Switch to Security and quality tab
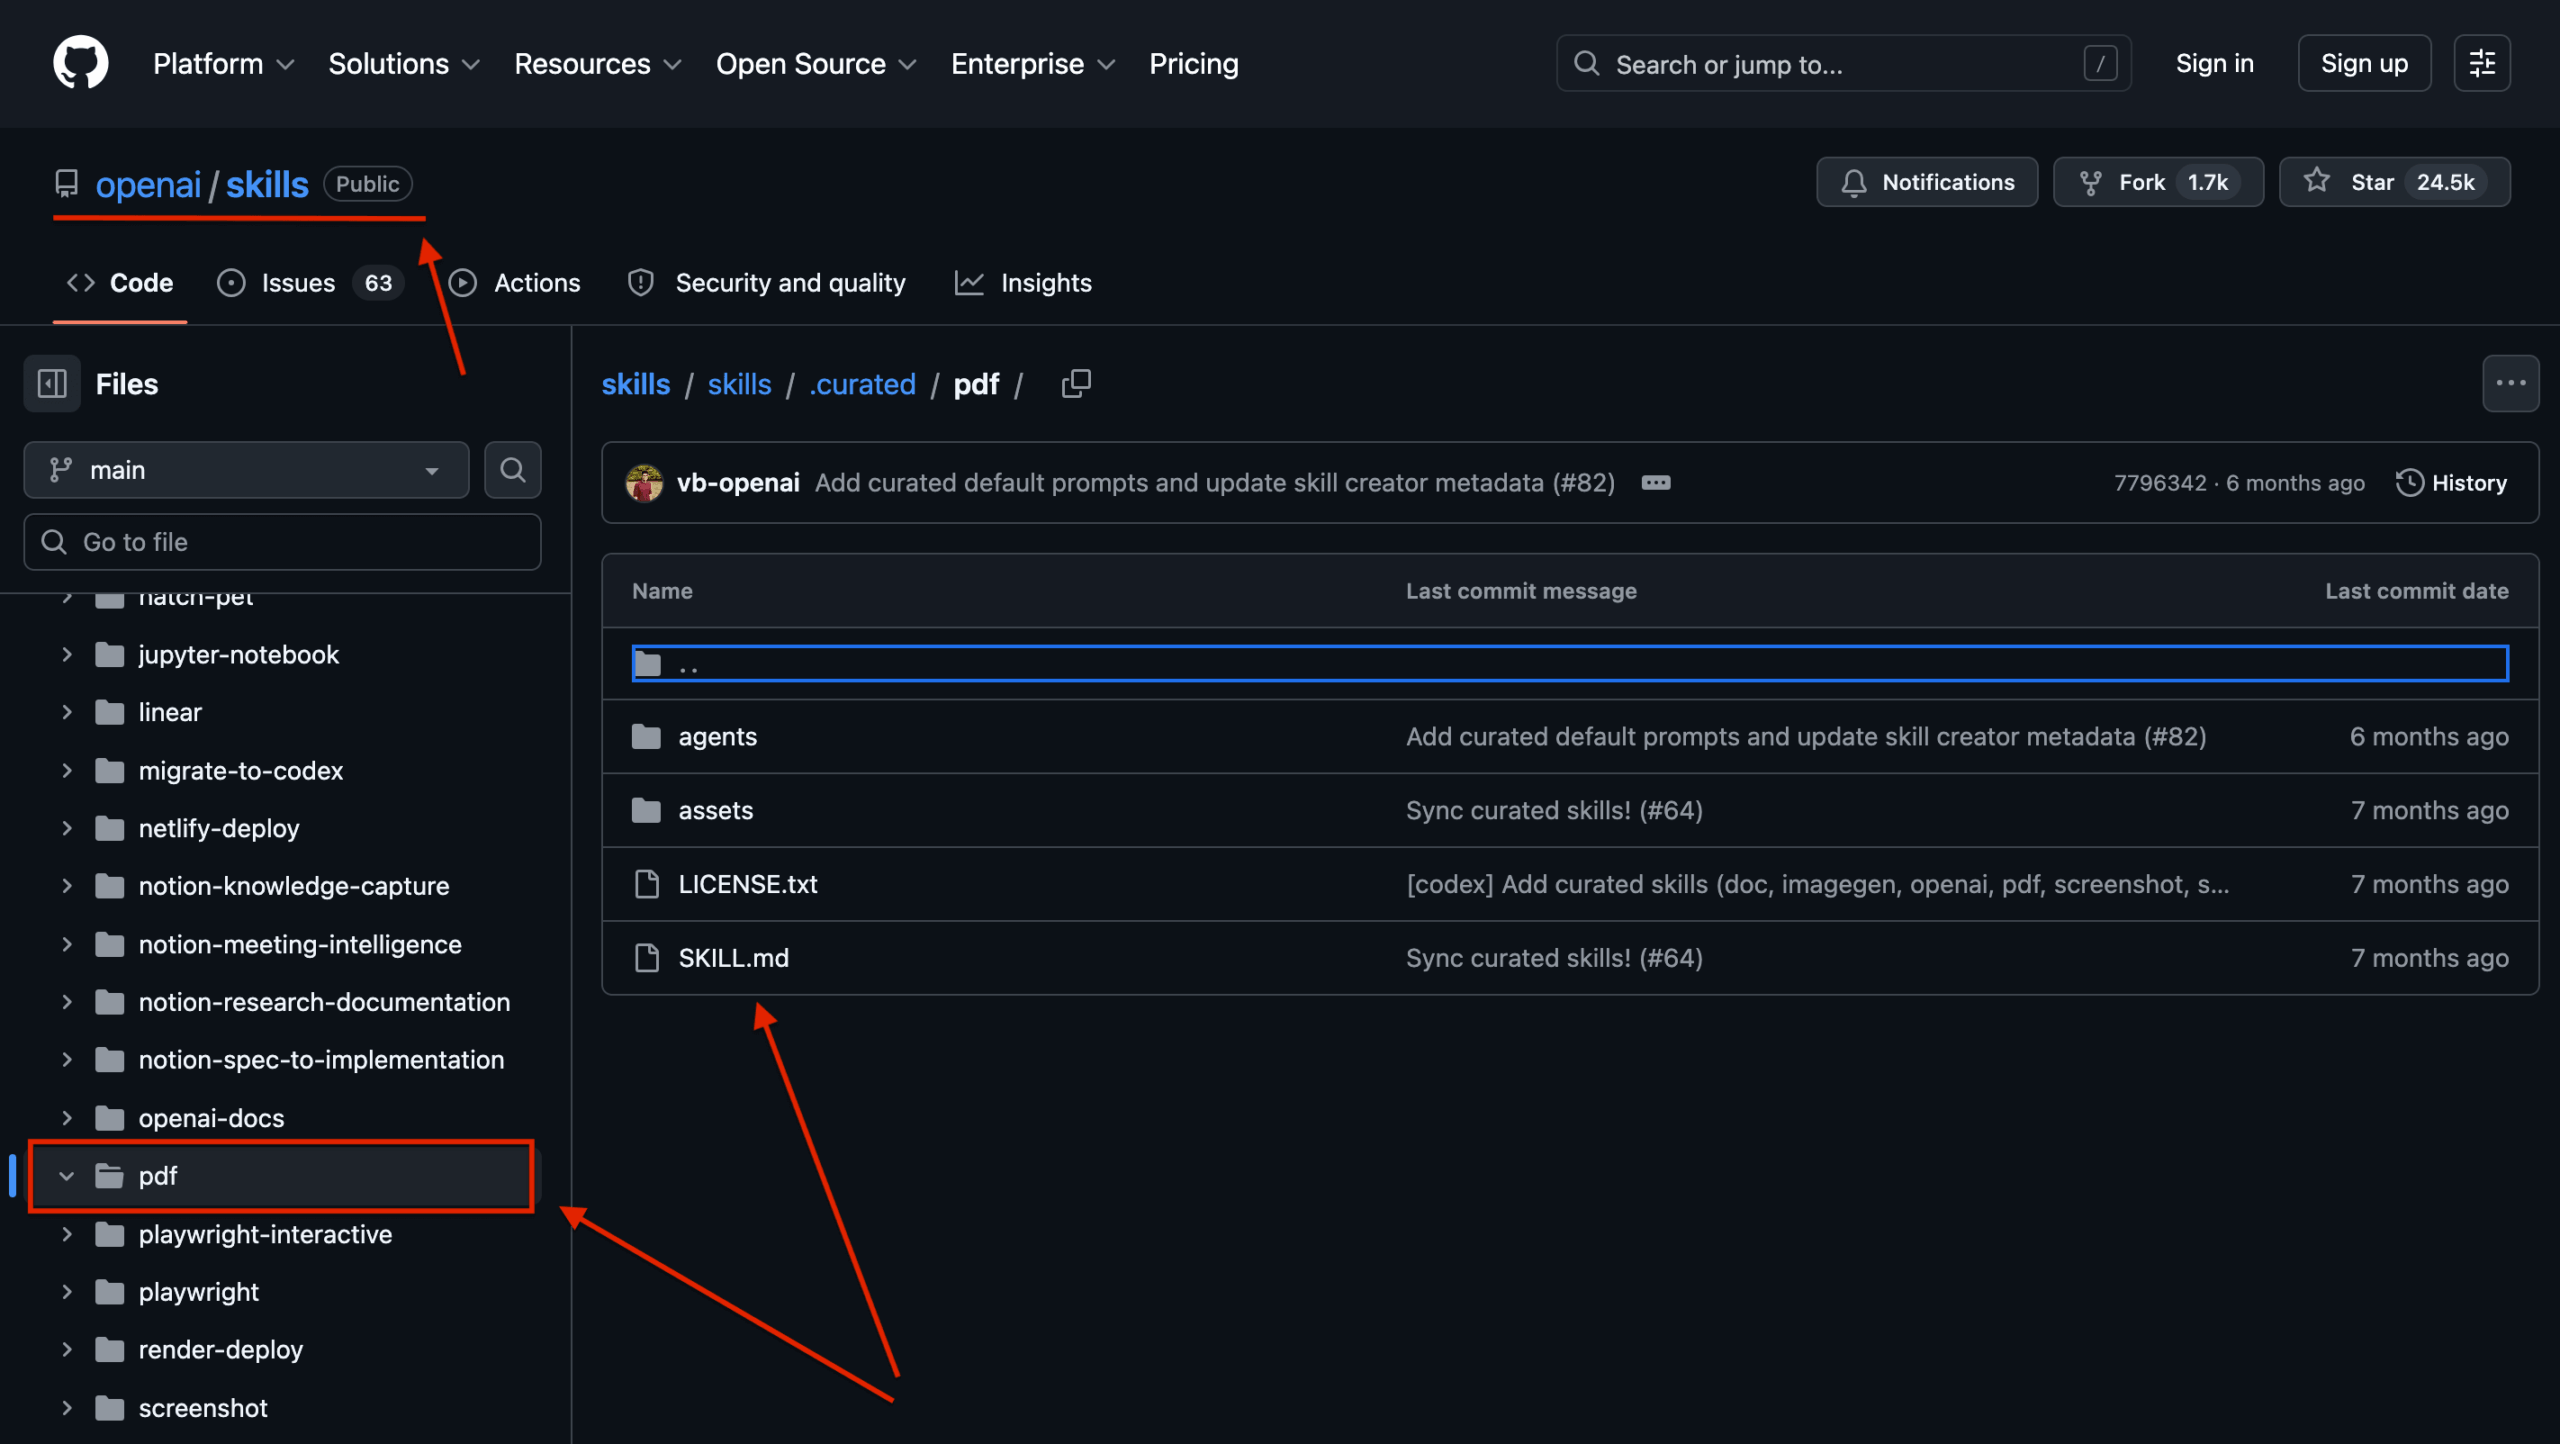 pos(766,283)
